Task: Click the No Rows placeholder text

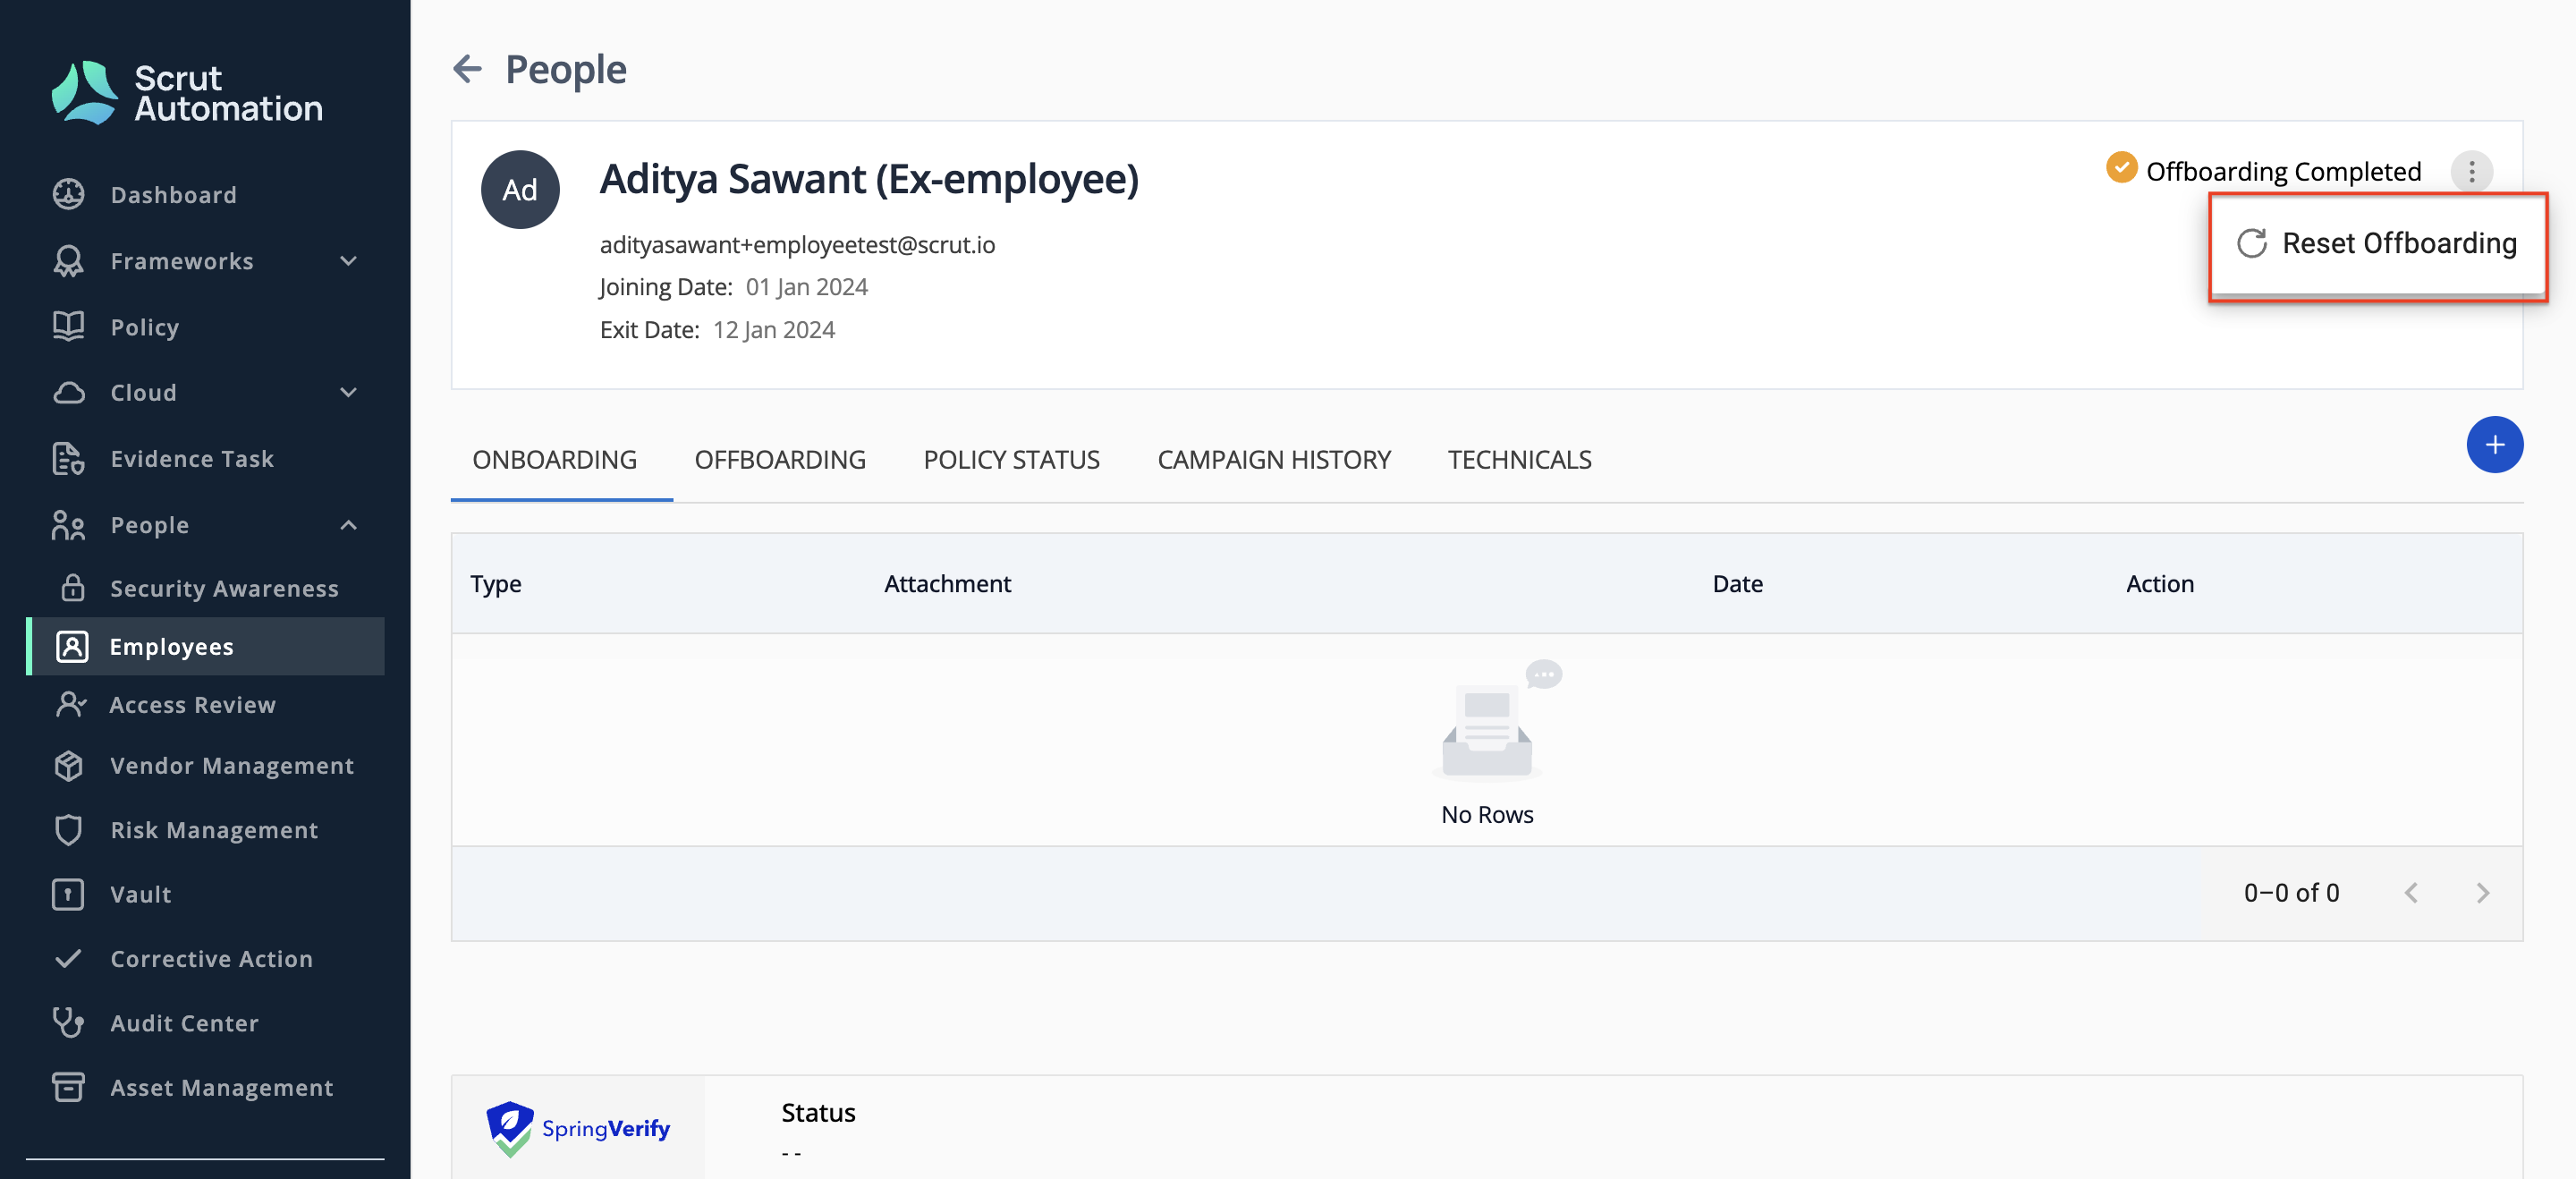Action: tap(1487, 814)
